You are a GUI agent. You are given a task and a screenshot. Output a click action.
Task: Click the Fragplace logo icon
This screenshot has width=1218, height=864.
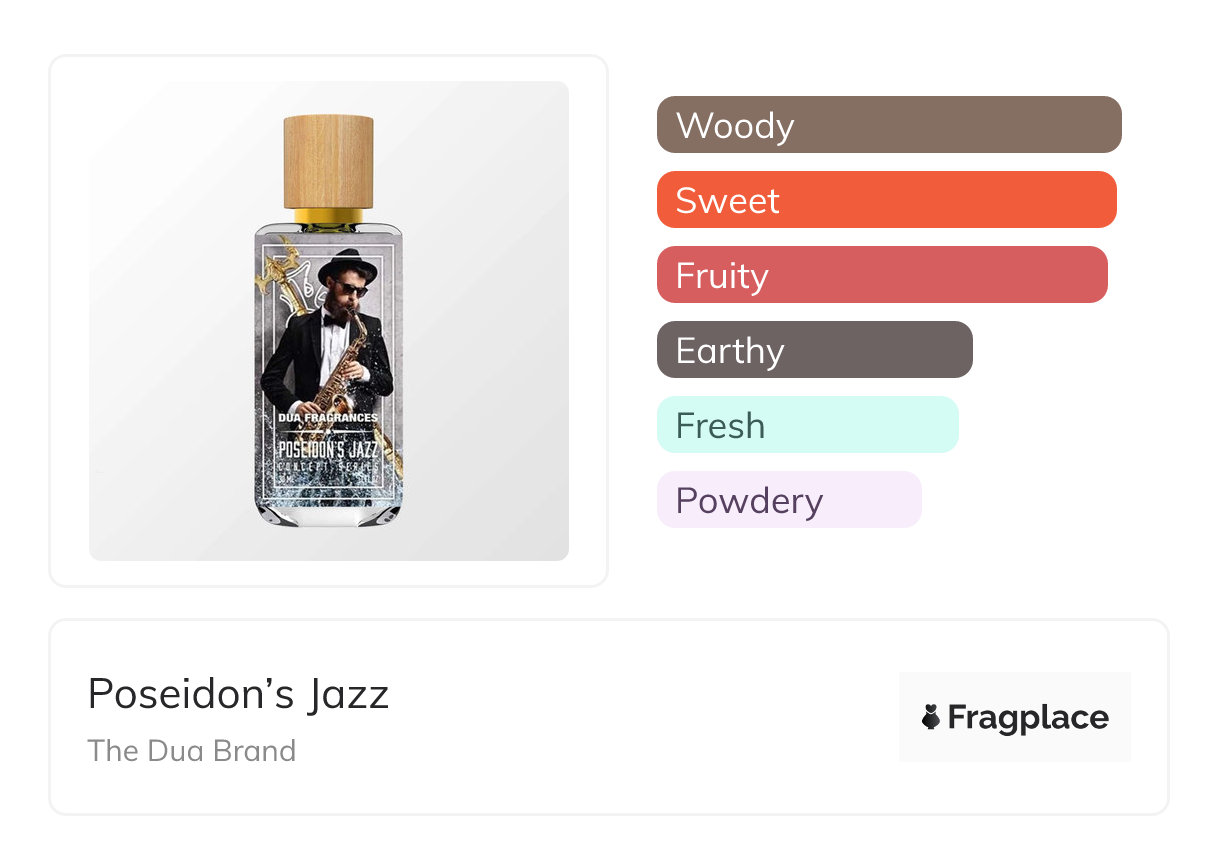click(x=931, y=717)
